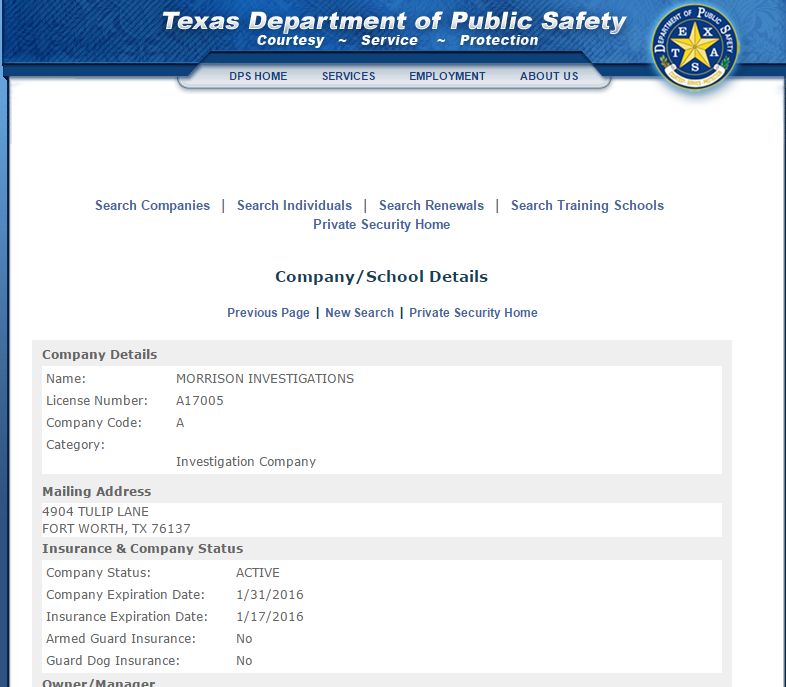Select the Company Expiration Date: label

tap(125, 595)
